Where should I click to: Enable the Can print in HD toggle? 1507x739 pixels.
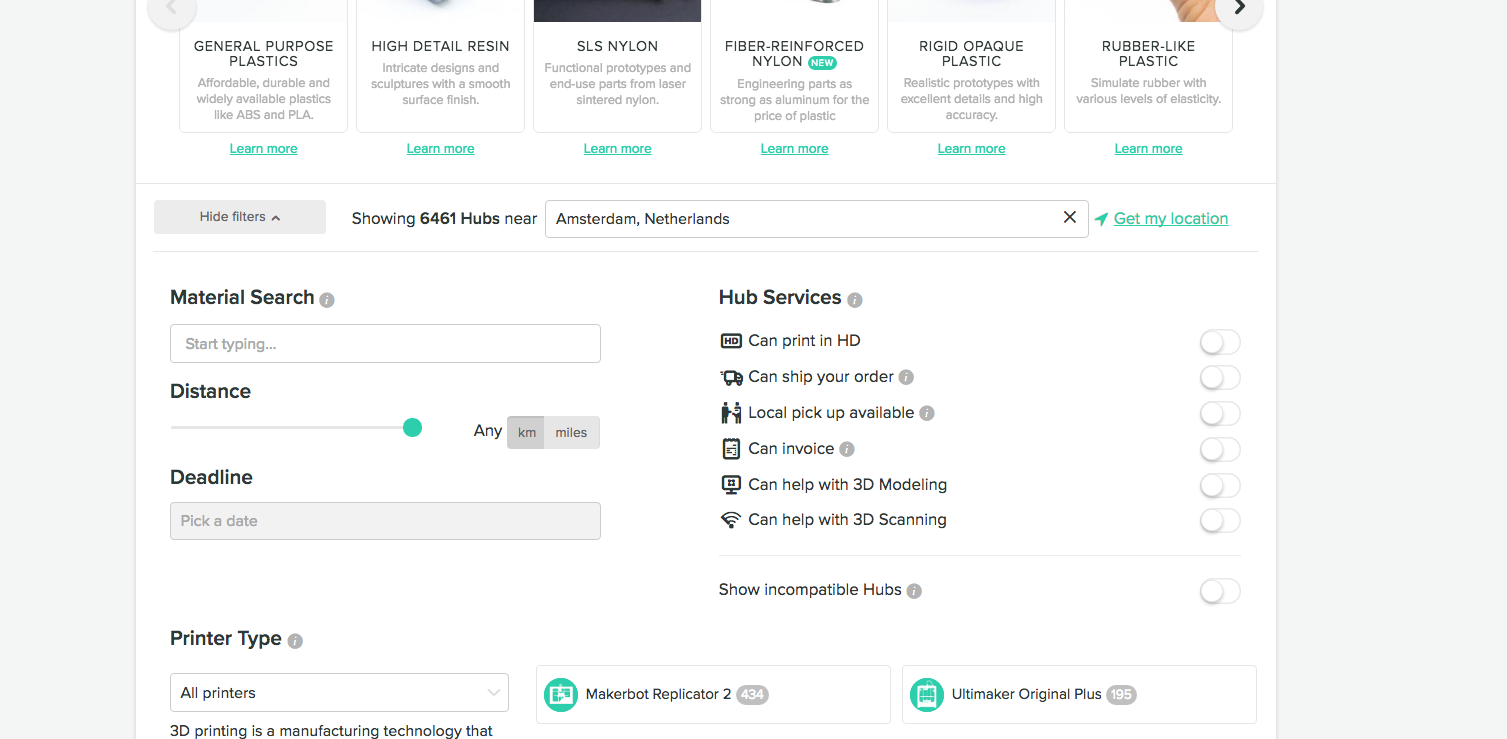[x=1219, y=343]
